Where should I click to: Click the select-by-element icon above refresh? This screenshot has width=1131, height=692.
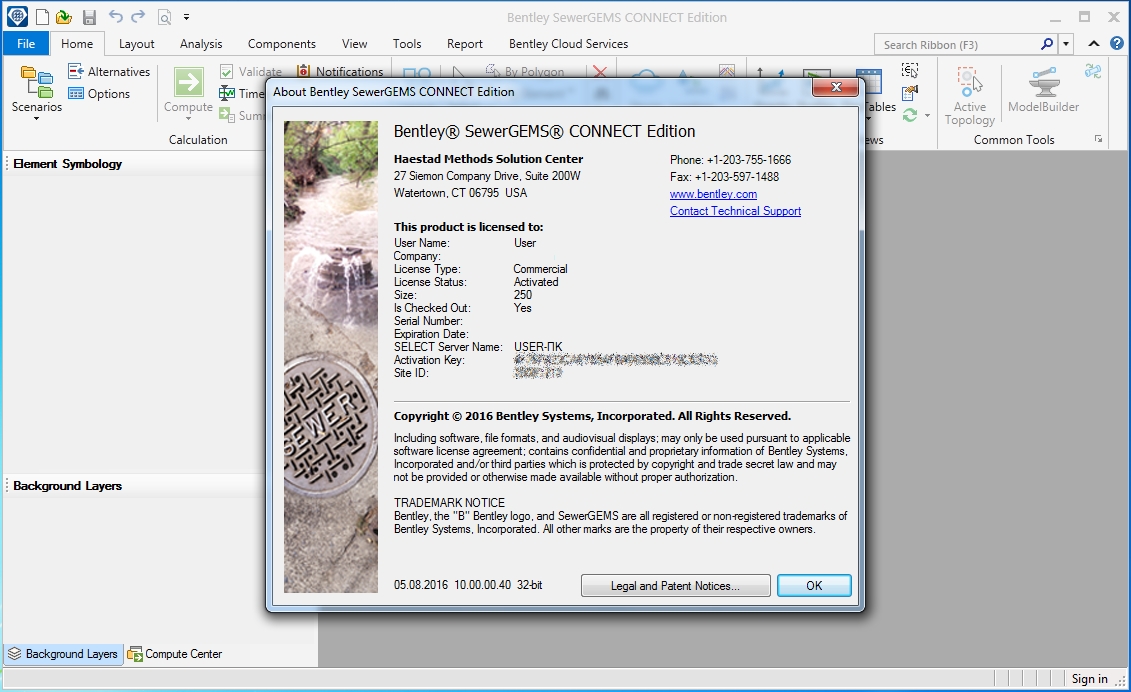910,70
